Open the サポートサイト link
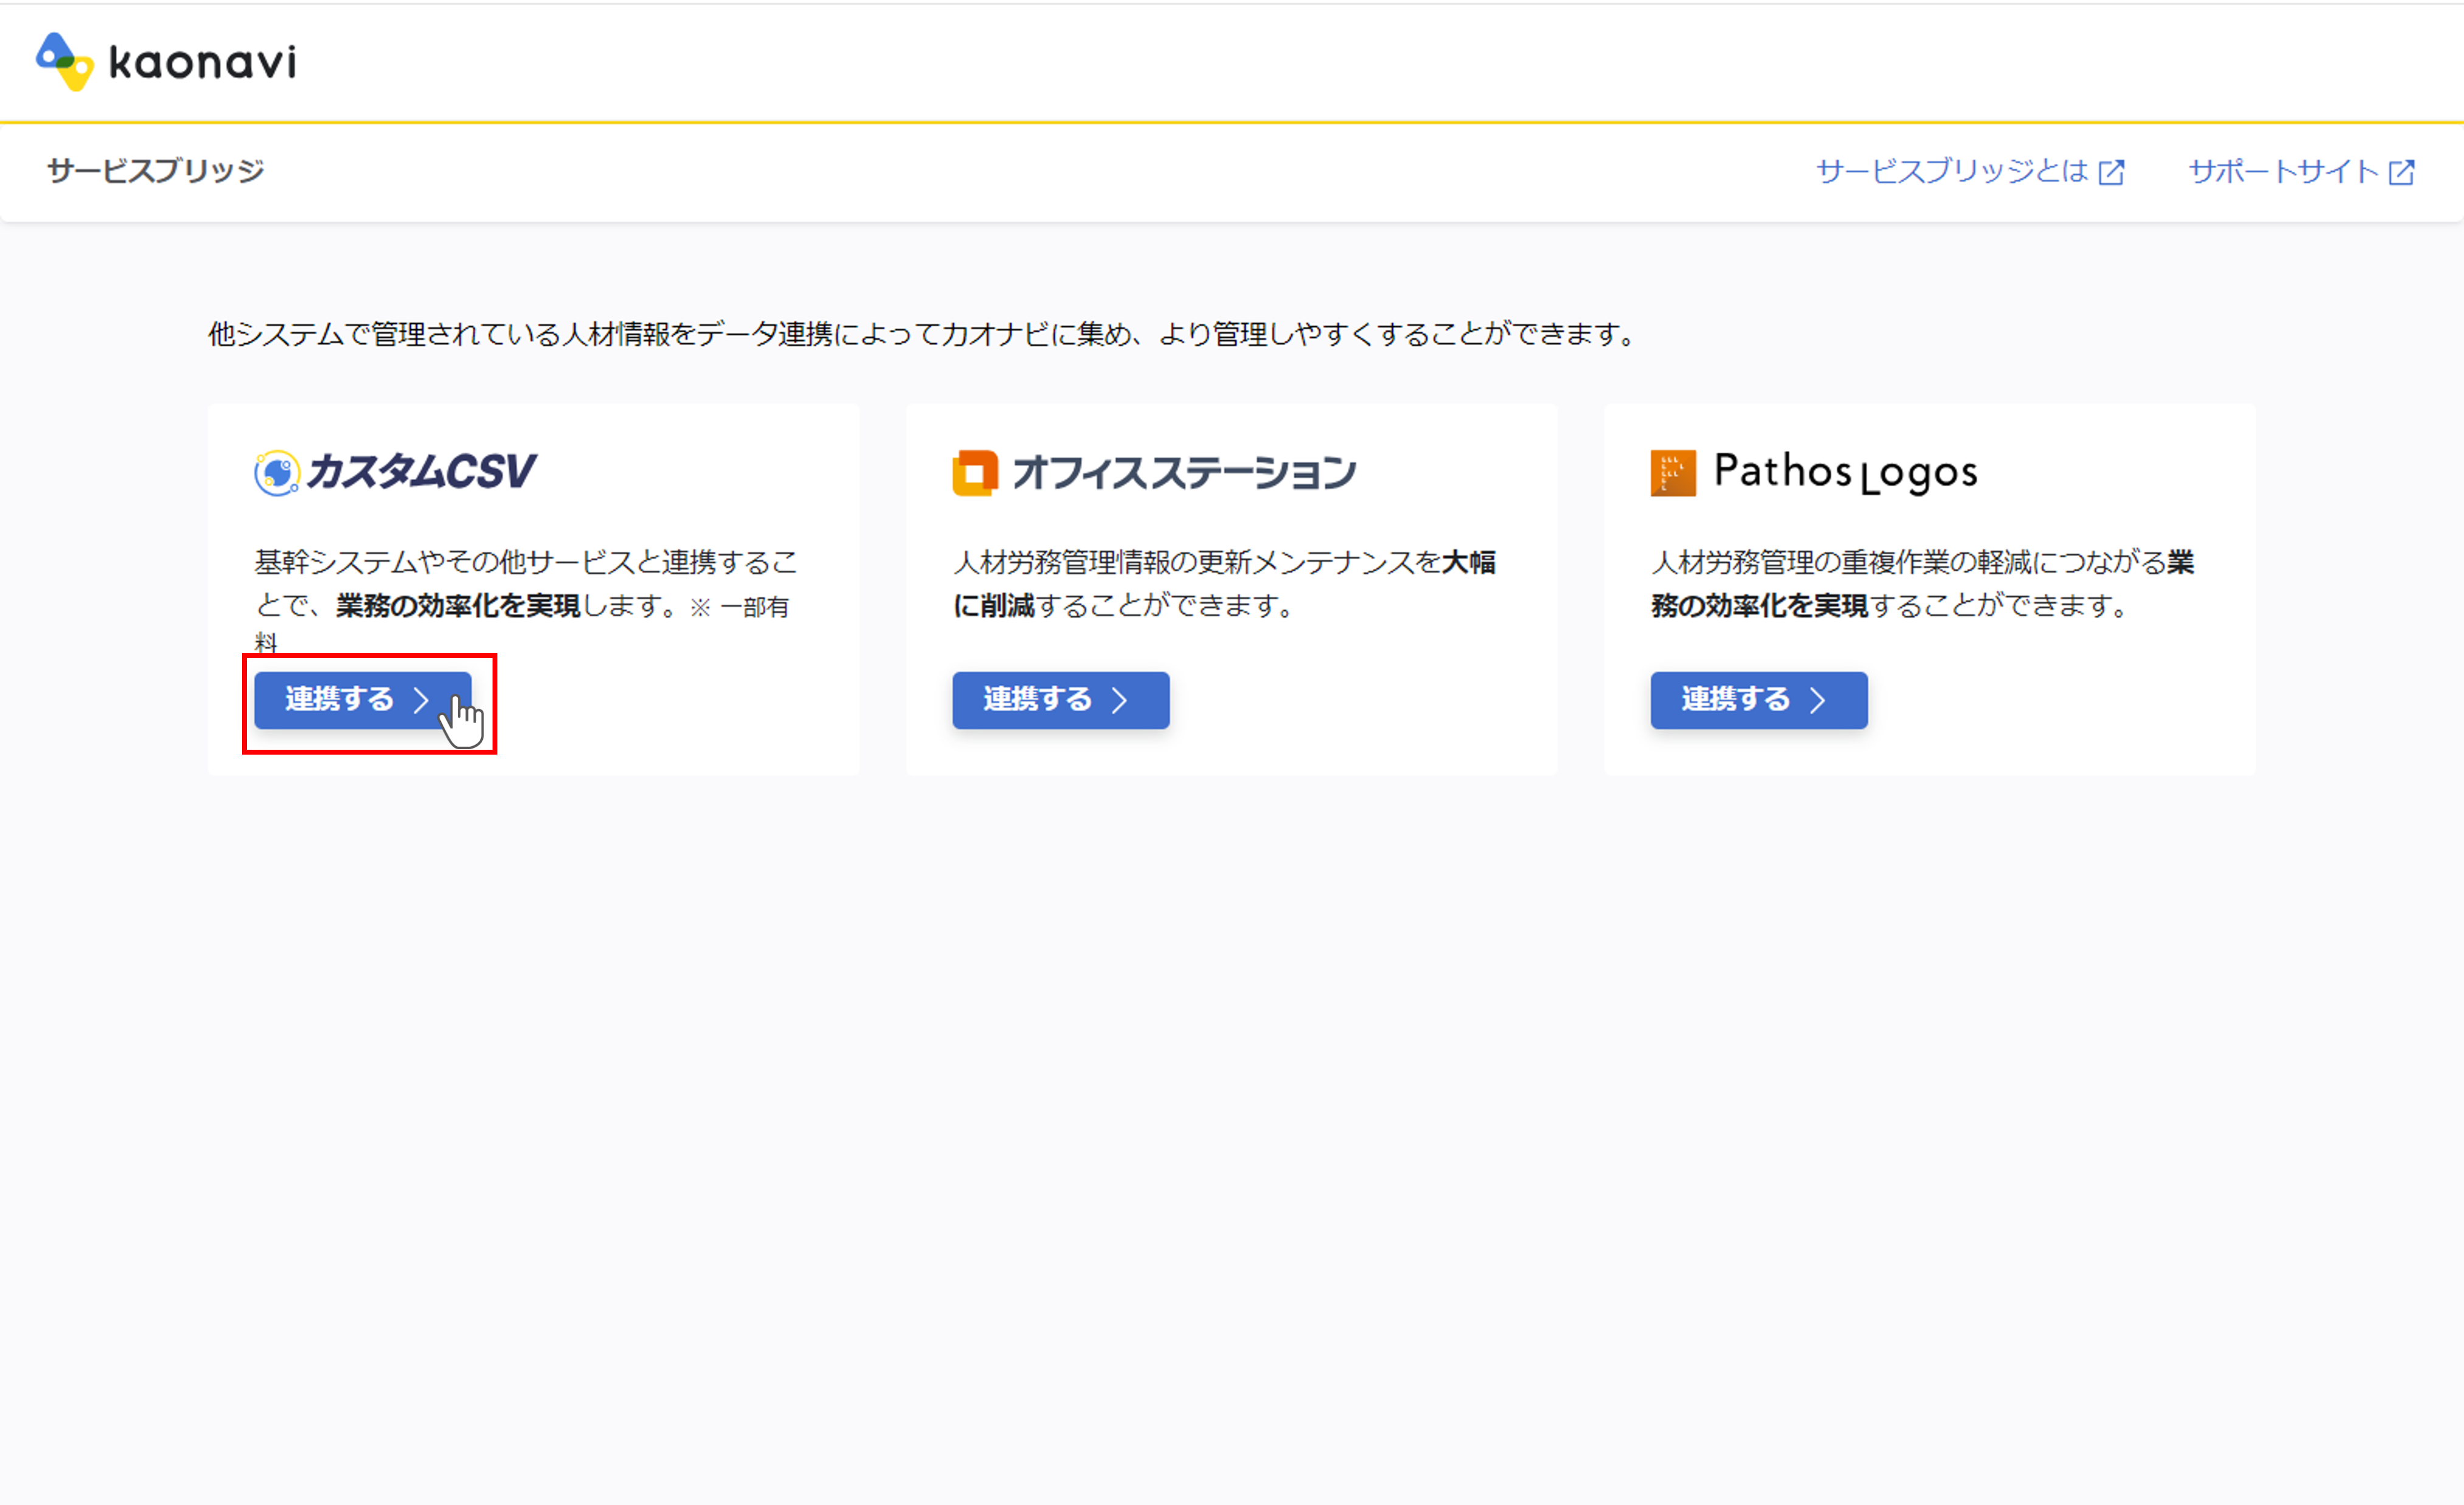 (2302, 171)
